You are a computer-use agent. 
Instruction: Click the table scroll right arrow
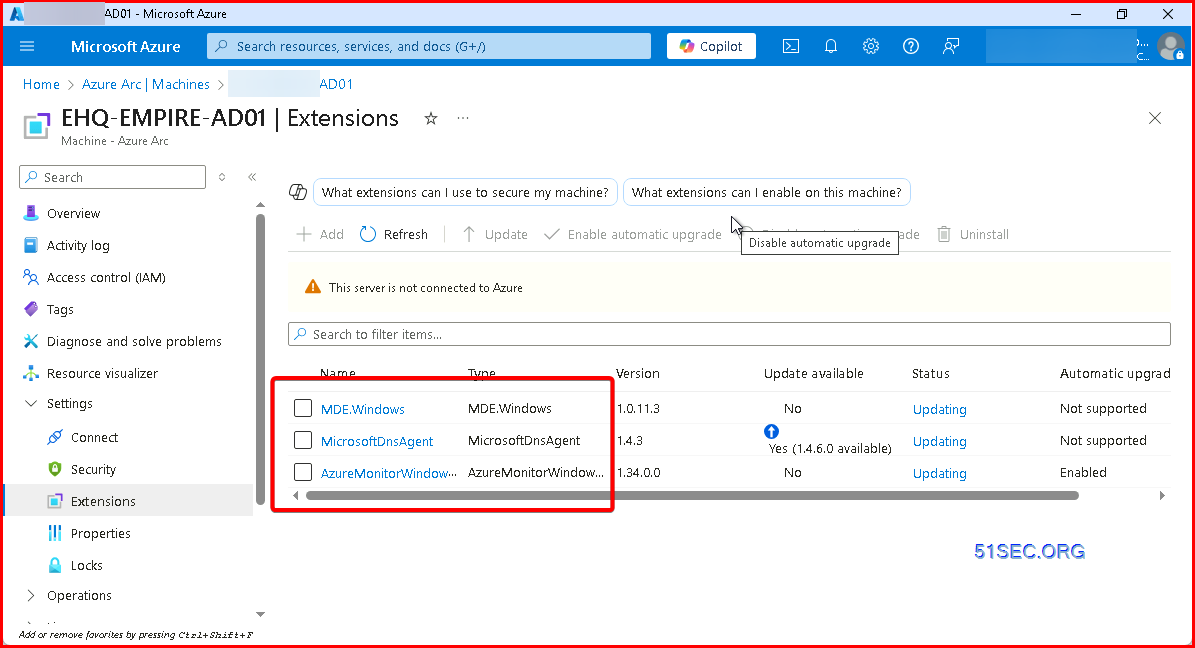1162,496
